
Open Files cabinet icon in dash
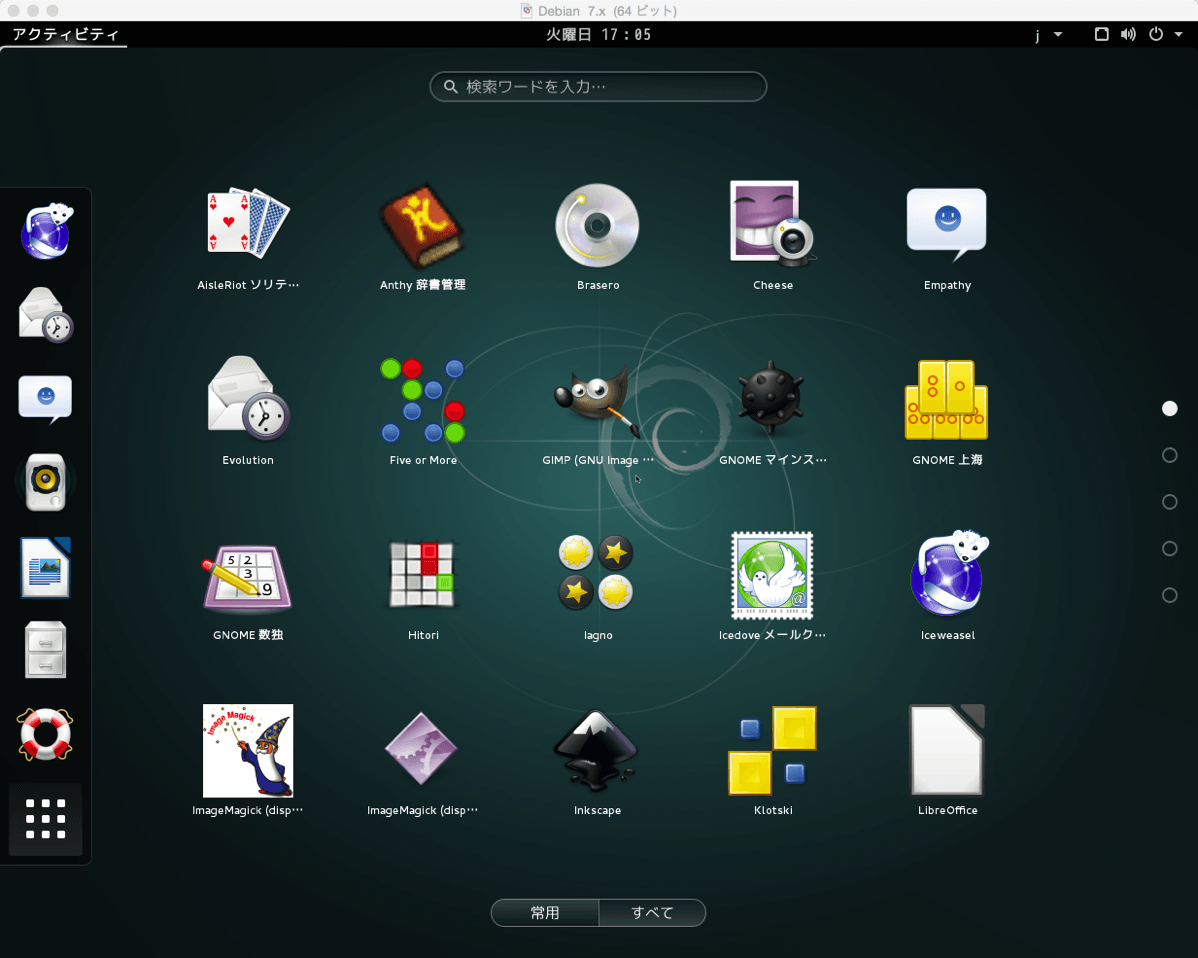pos(46,650)
